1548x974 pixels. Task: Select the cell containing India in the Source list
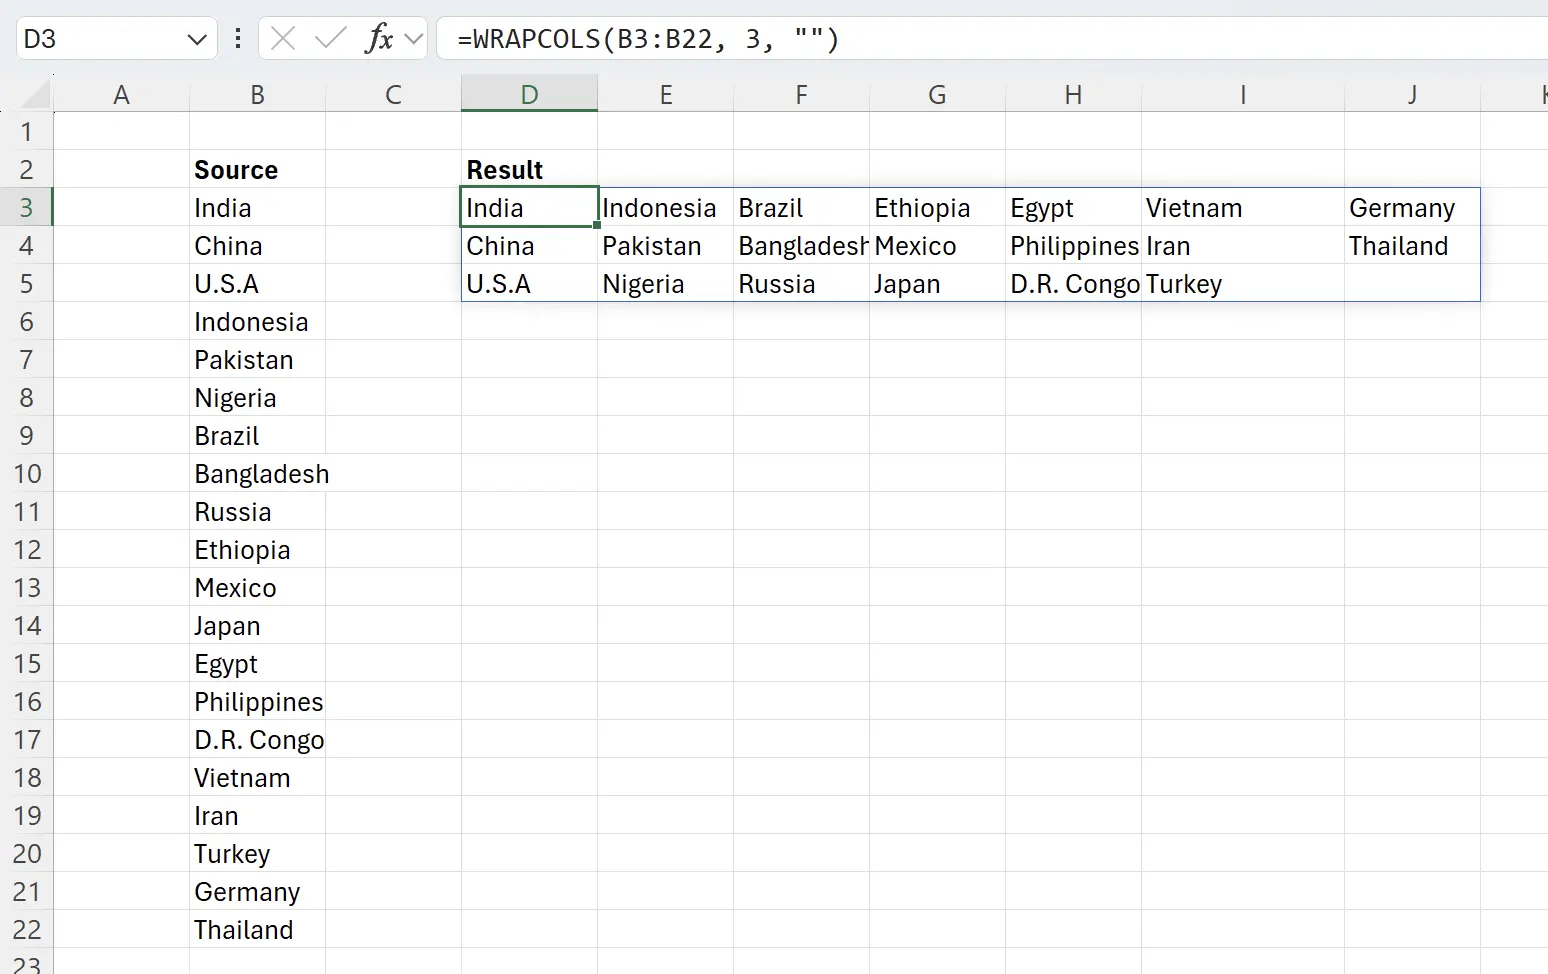pyautogui.click(x=257, y=207)
